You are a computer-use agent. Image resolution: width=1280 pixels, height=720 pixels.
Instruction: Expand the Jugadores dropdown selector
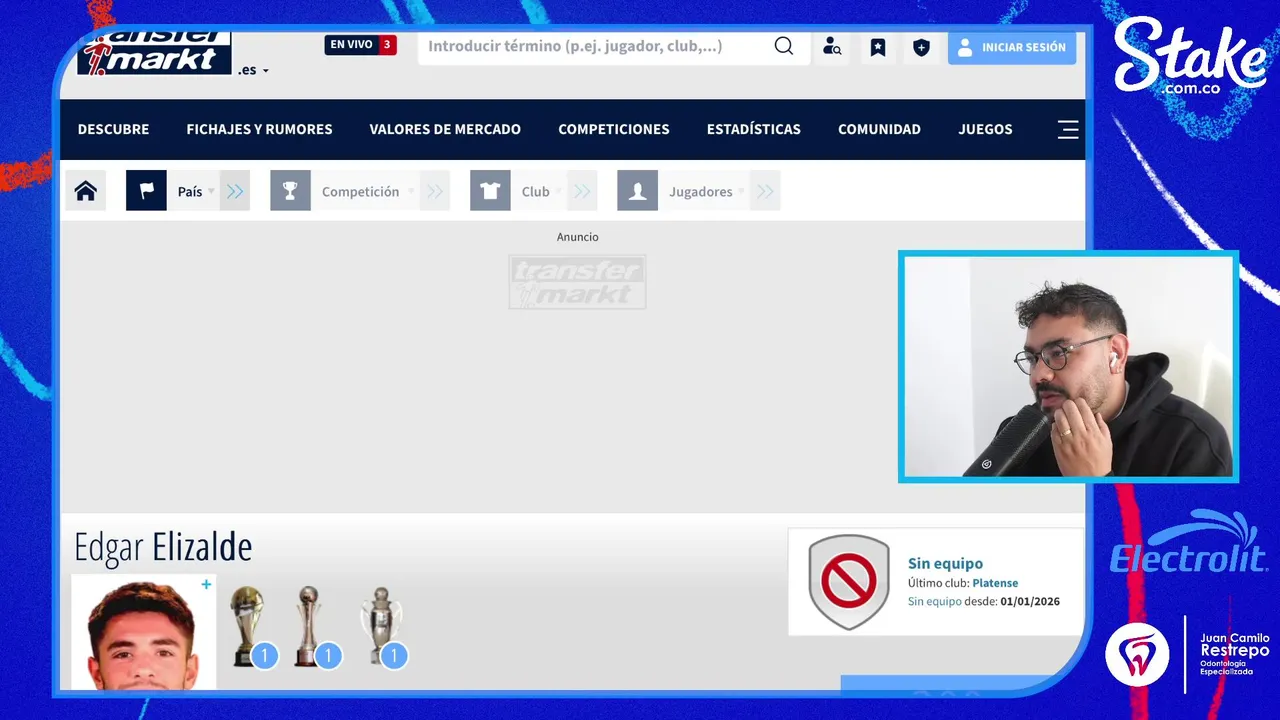[705, 191]
